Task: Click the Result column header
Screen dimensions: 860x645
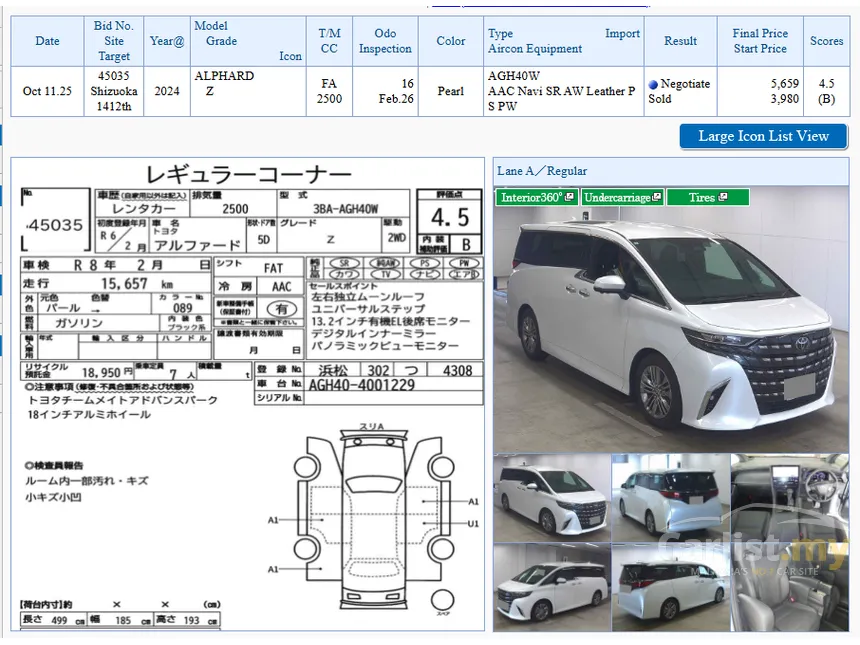Action: pos(681,41)
